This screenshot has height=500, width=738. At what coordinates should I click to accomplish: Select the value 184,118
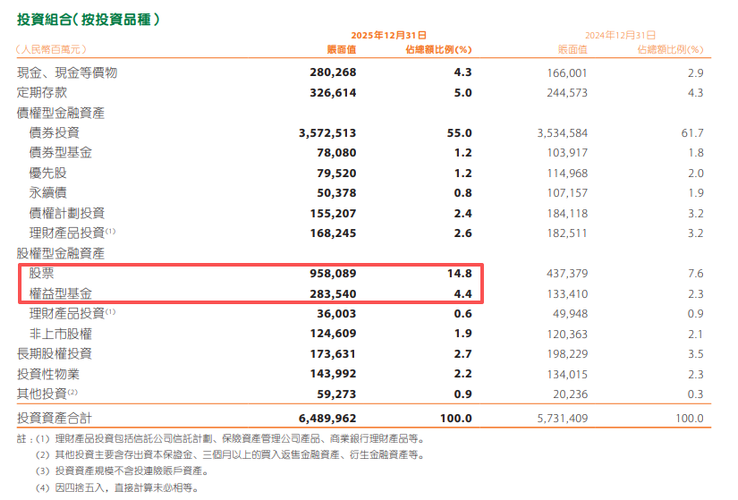pos(567,213)
